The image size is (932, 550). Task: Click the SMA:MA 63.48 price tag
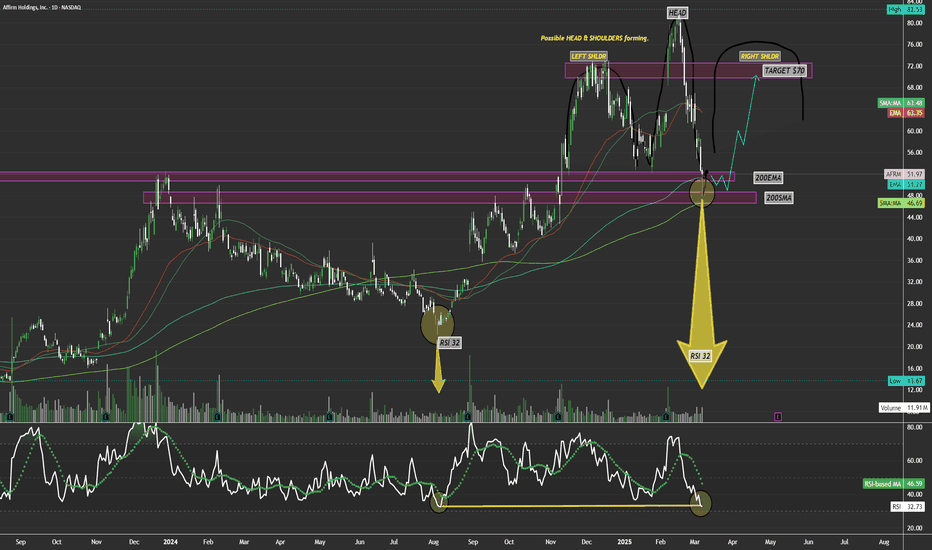[901, 103]
